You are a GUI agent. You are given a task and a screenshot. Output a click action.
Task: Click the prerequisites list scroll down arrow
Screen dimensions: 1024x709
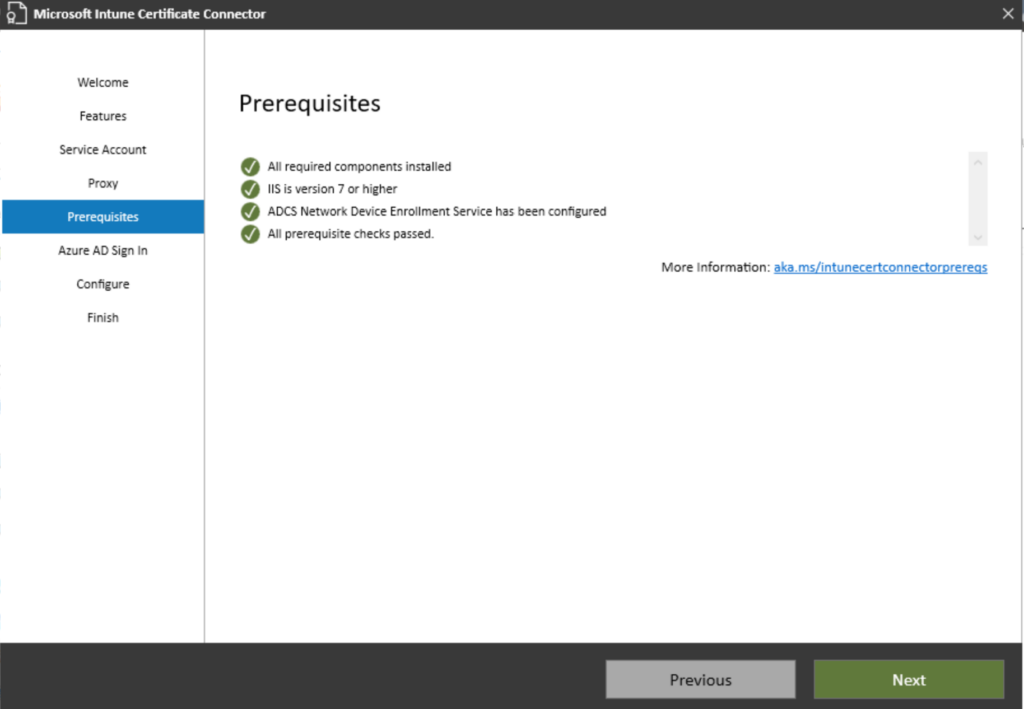tap(978, 237)
